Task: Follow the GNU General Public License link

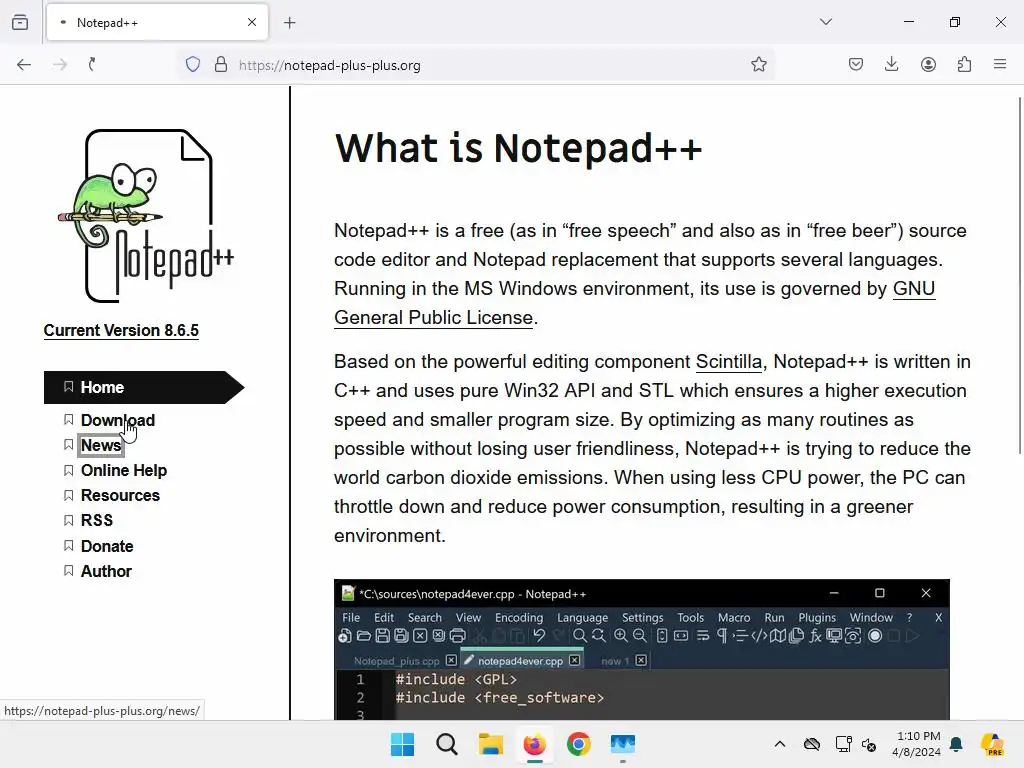Action: [434, 317]
